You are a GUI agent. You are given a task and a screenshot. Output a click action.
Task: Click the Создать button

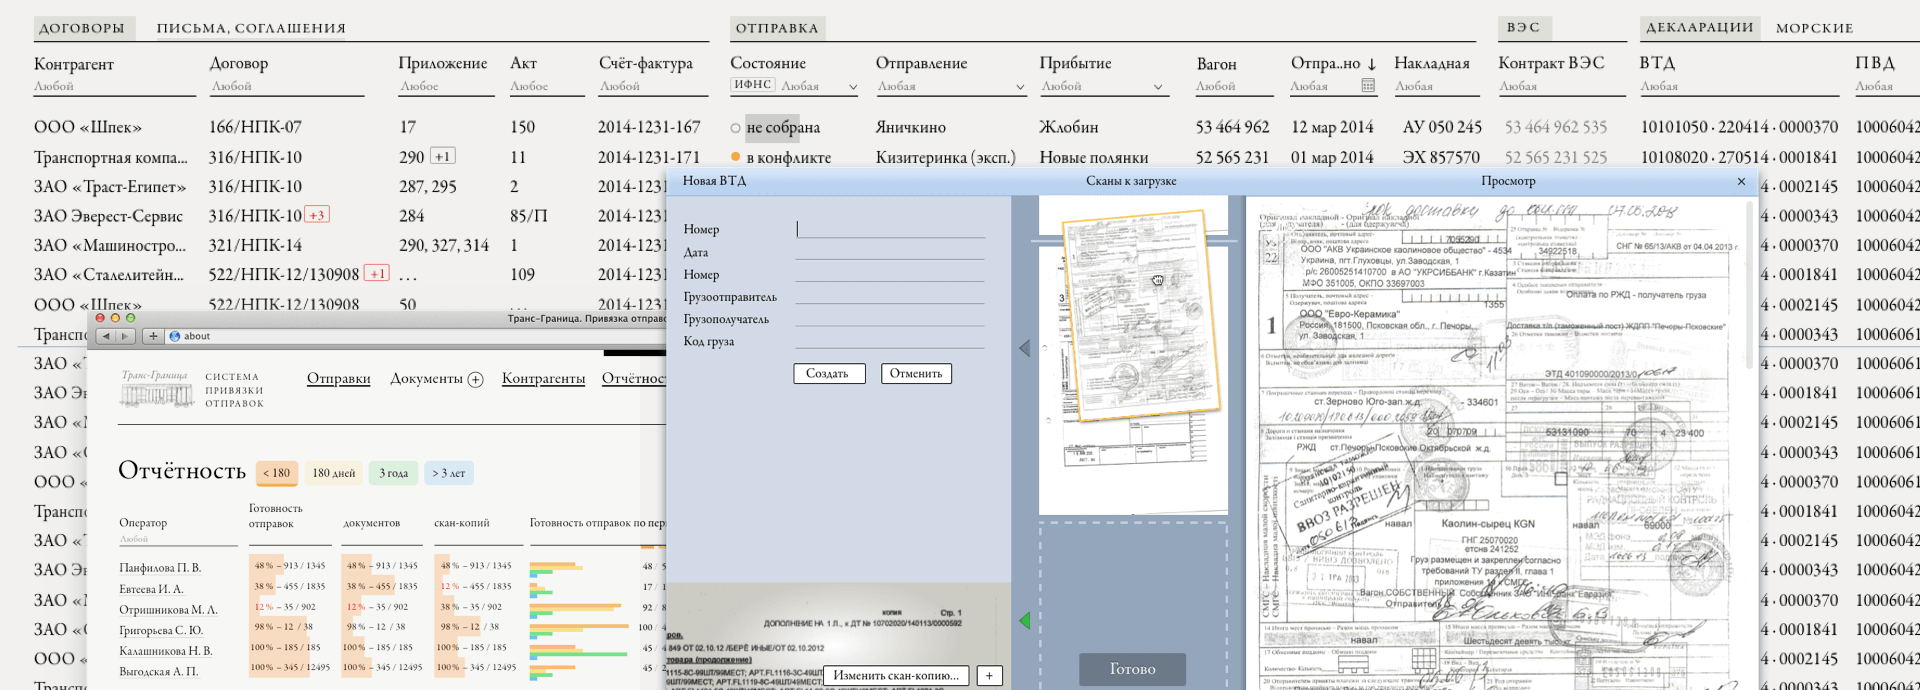[827, 373]
